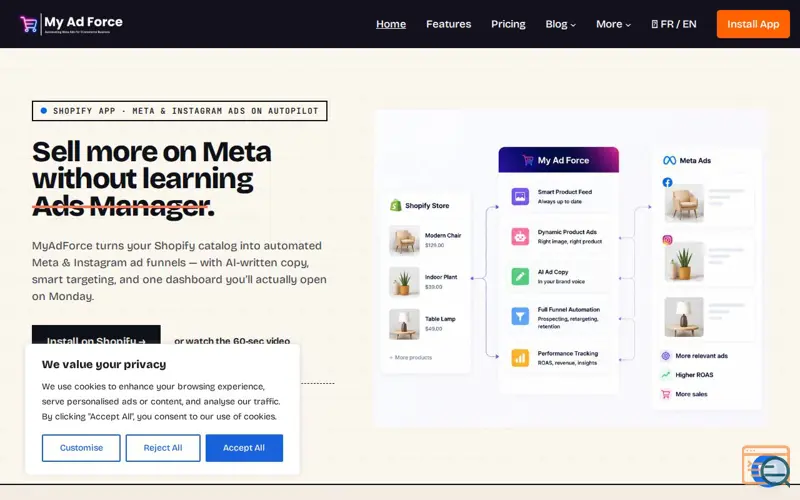Click the AI Ad Copy green pencil icon
Viewport: 800px width, 500px height.
click(x=520, y=277)
